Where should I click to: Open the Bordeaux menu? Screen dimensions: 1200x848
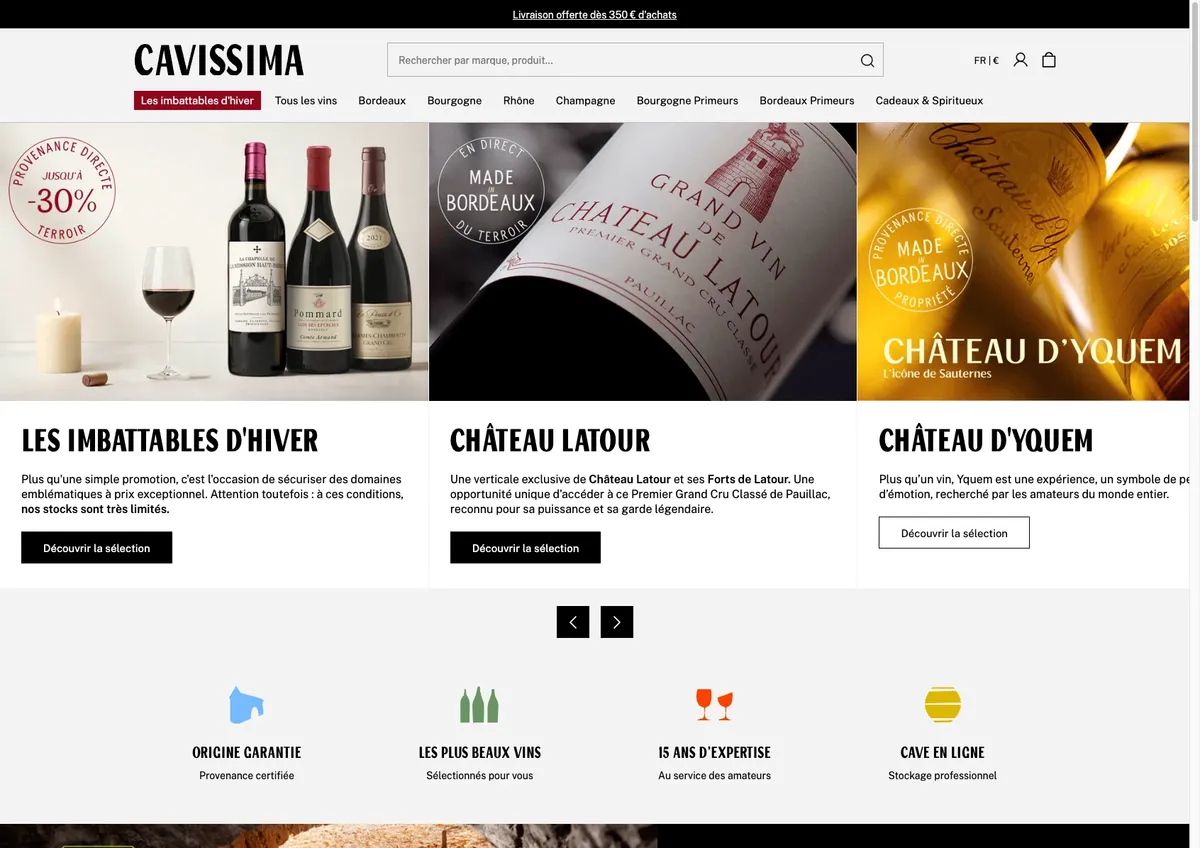[x=382, y=100]
